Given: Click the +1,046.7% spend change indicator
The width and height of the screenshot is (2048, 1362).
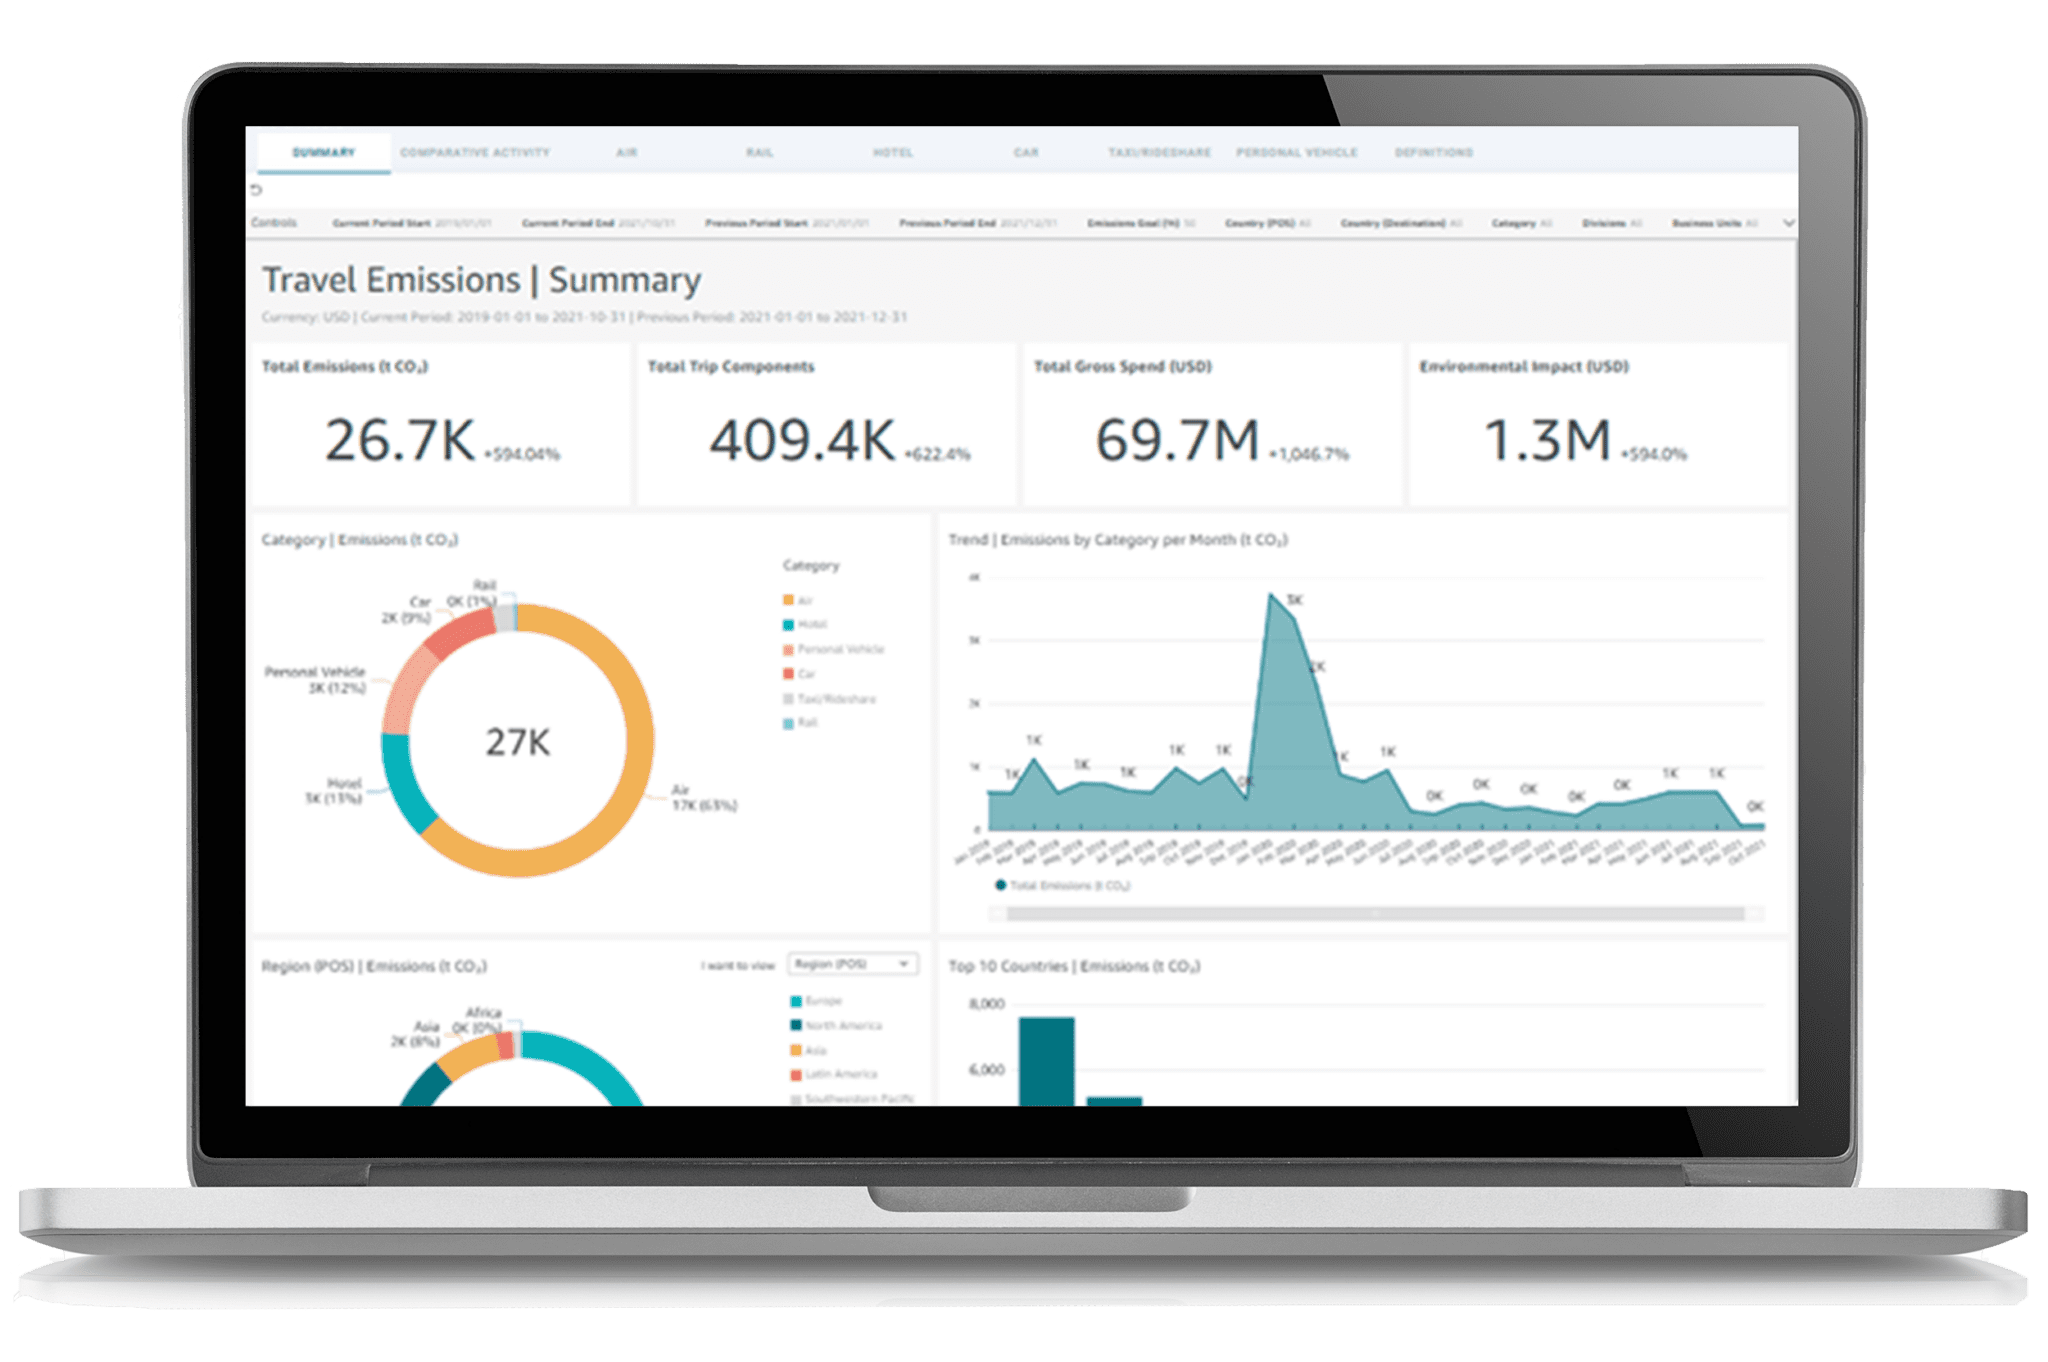Looking at the screenshot, I should point(1309,454).
